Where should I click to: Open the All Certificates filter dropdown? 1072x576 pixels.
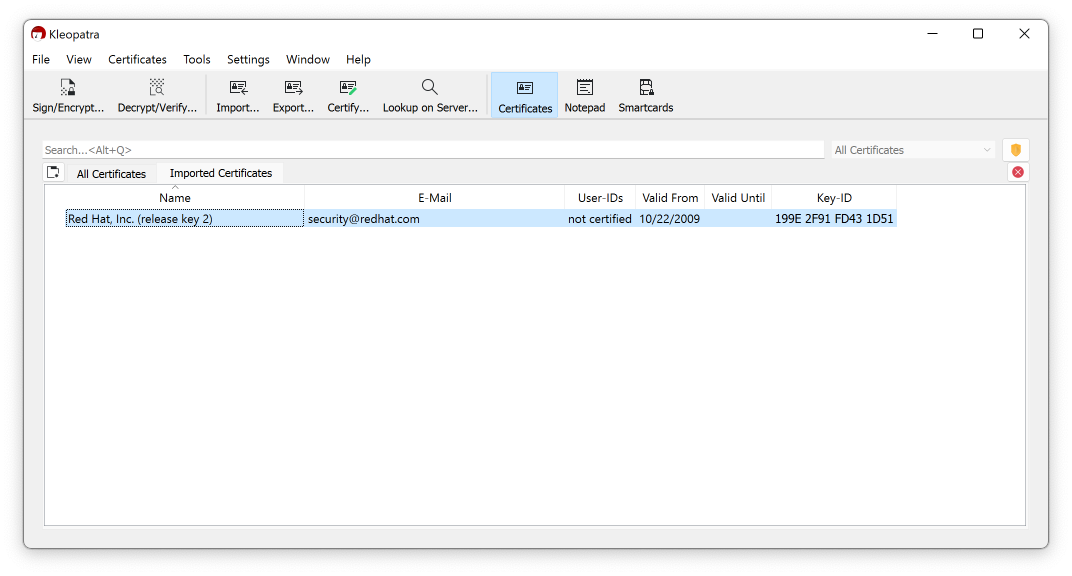(911, 149)
